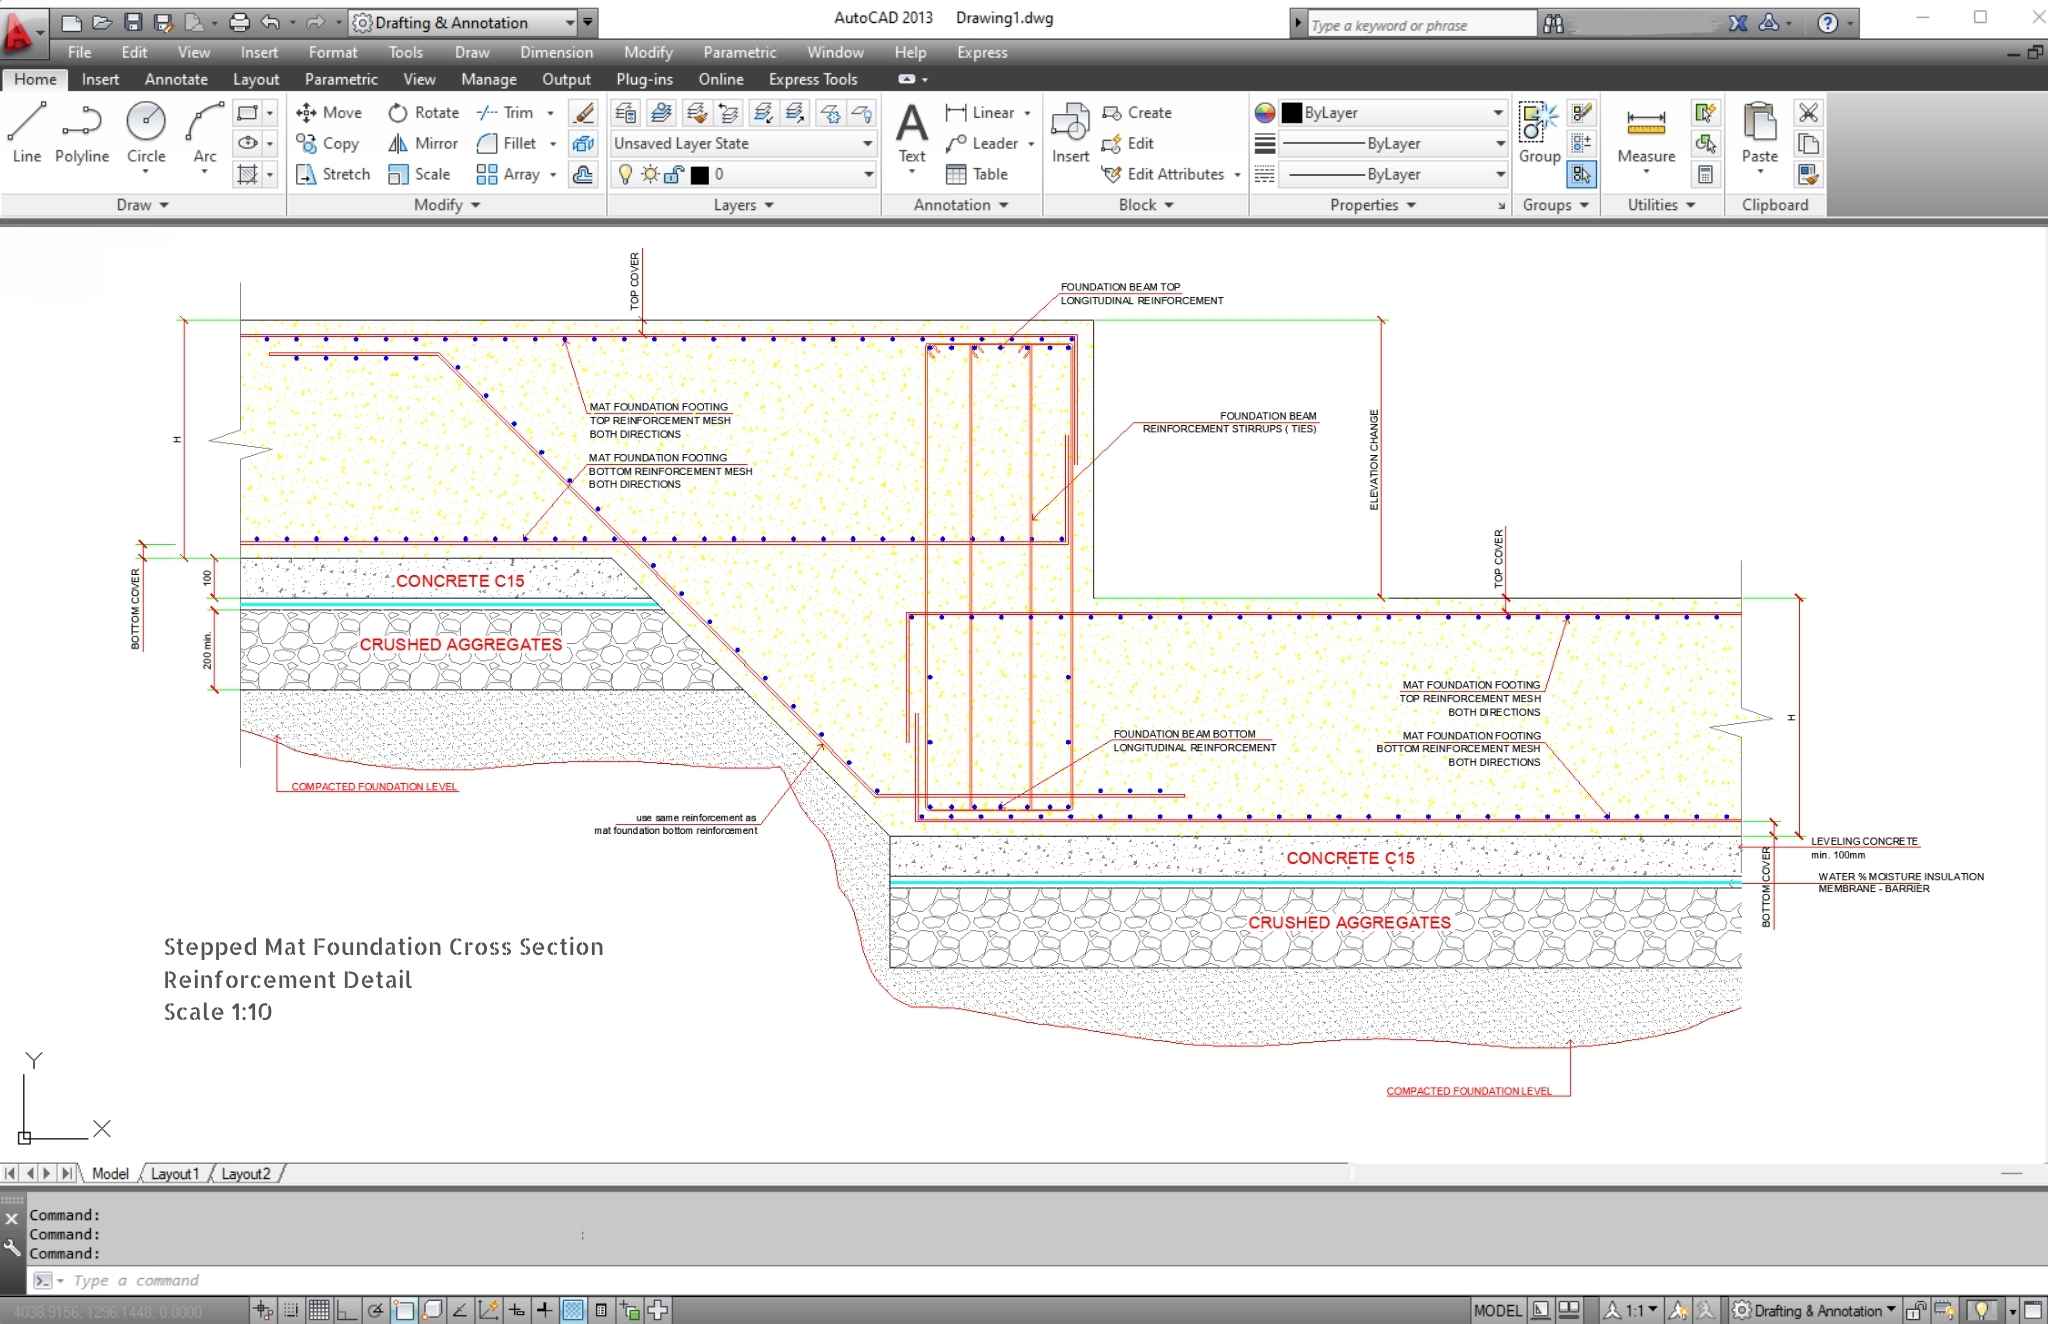Select the Mirror tool
2048x1324 pixels.
click(x=423, y=144)
